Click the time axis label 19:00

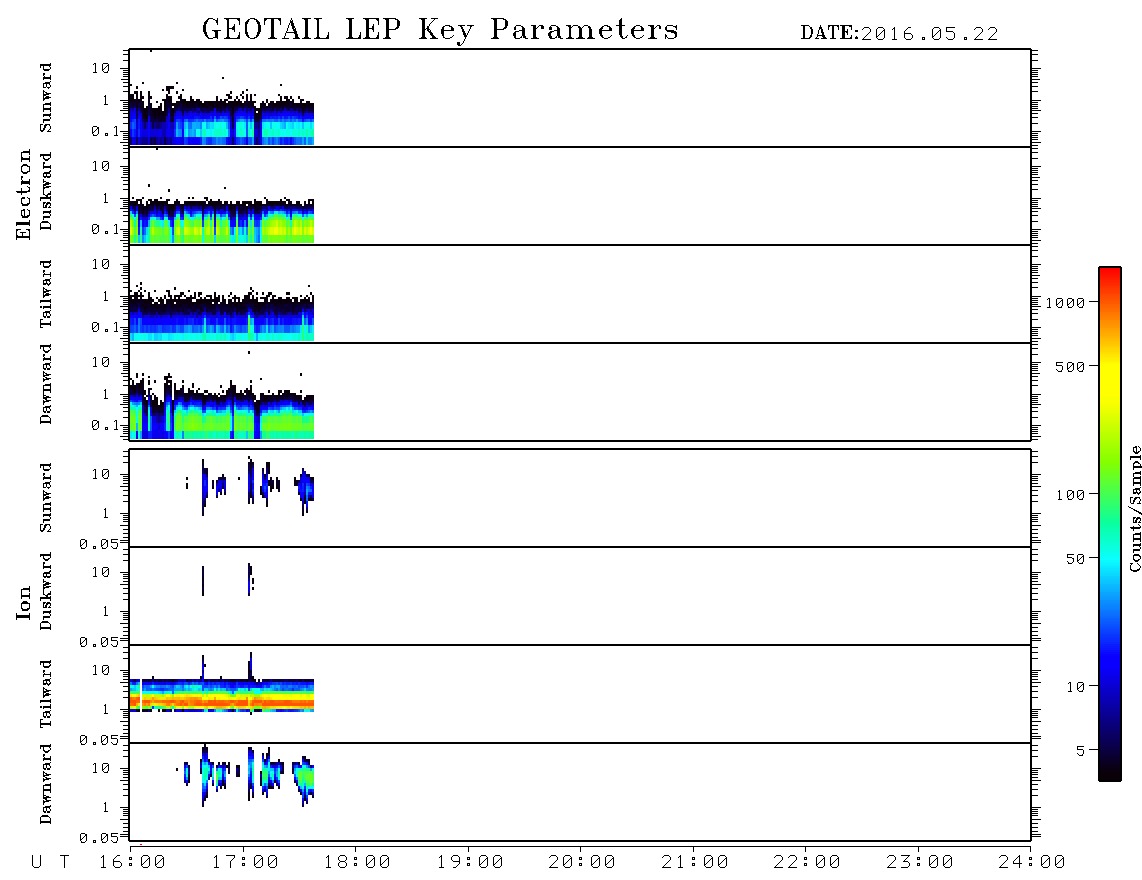point(470,863)
